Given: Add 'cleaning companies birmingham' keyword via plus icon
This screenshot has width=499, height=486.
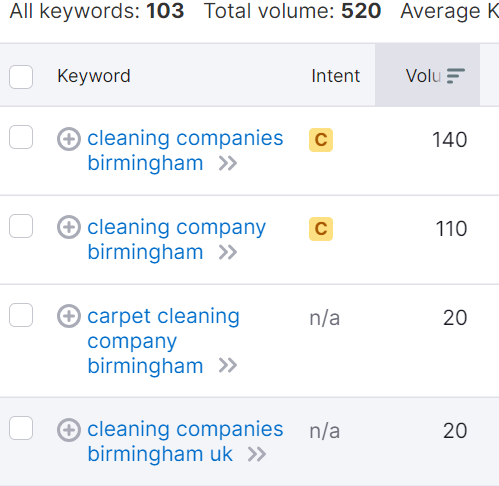Looking at the screenshot, I should [x=69, y=139].
